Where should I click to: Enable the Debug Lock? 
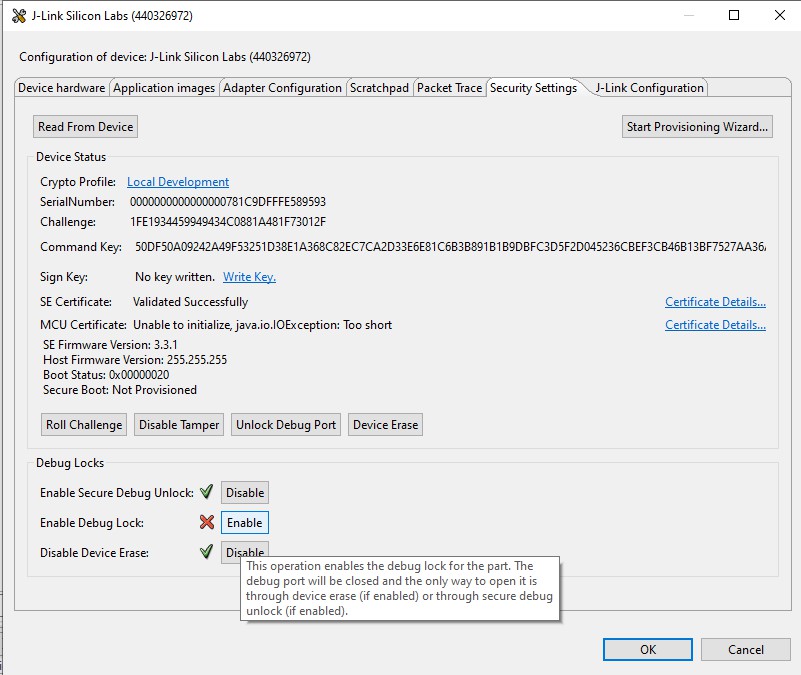(x=245, y=522)
